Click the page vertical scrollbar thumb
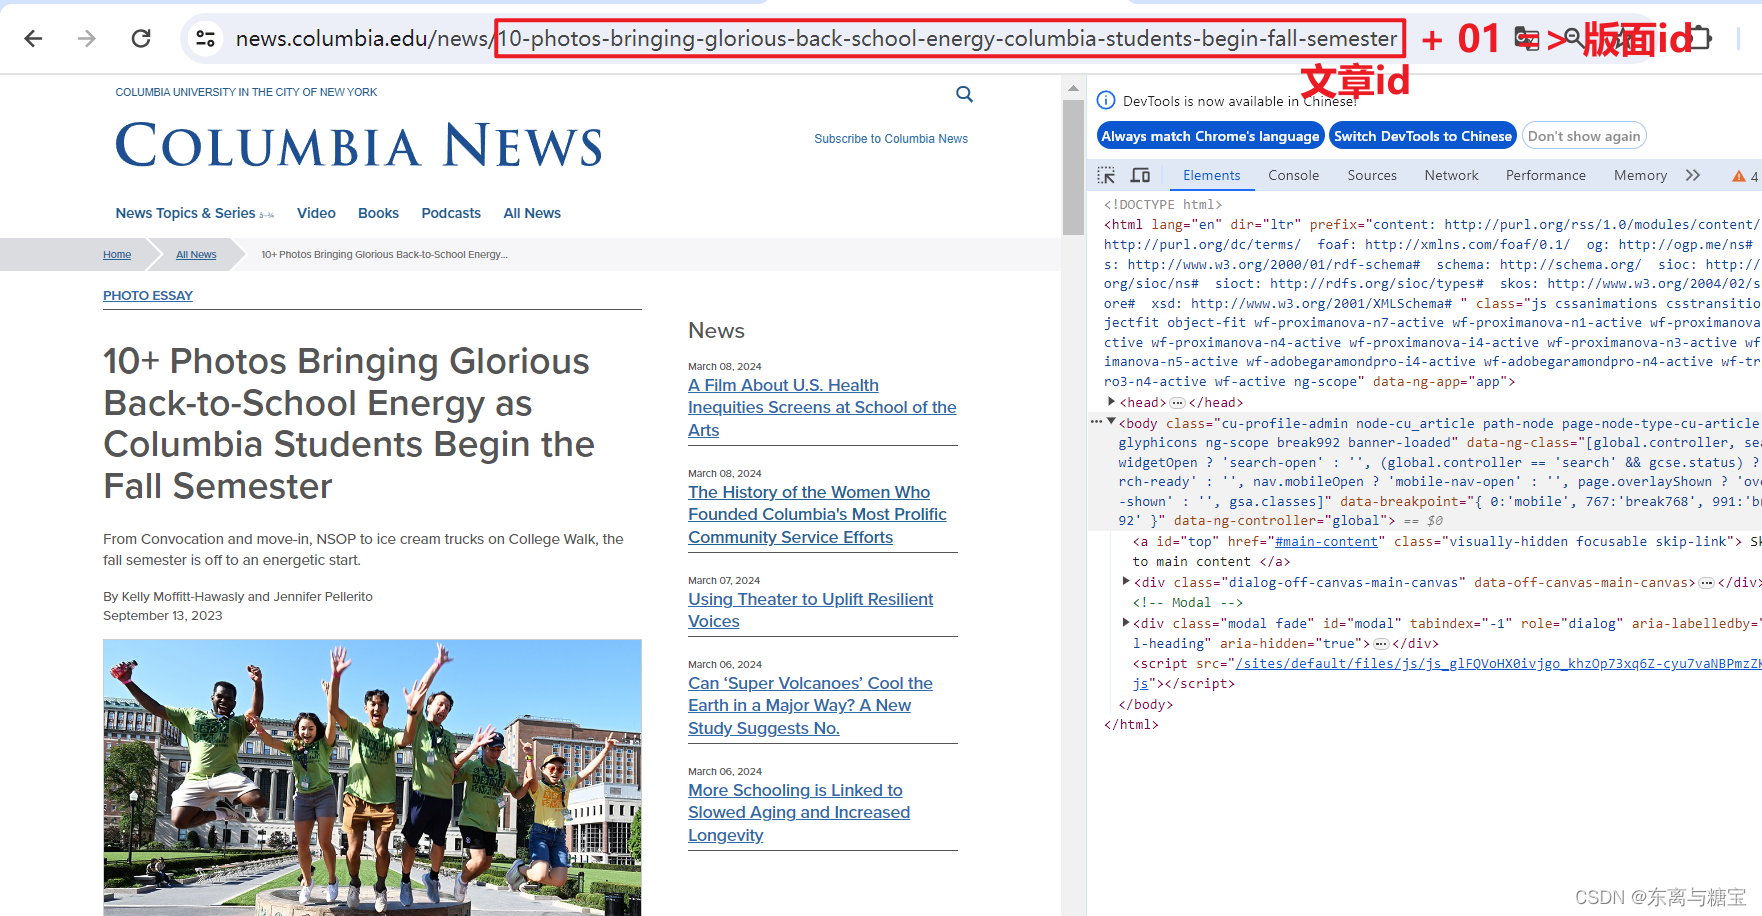 point(1073,167)
